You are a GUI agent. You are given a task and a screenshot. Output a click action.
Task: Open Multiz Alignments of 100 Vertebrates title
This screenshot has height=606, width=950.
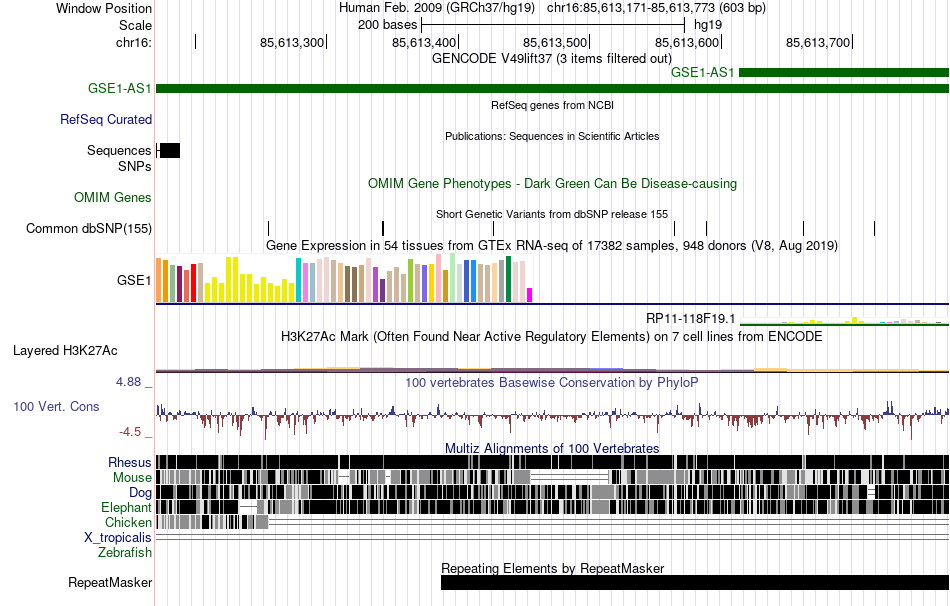[x=552, y=448]
